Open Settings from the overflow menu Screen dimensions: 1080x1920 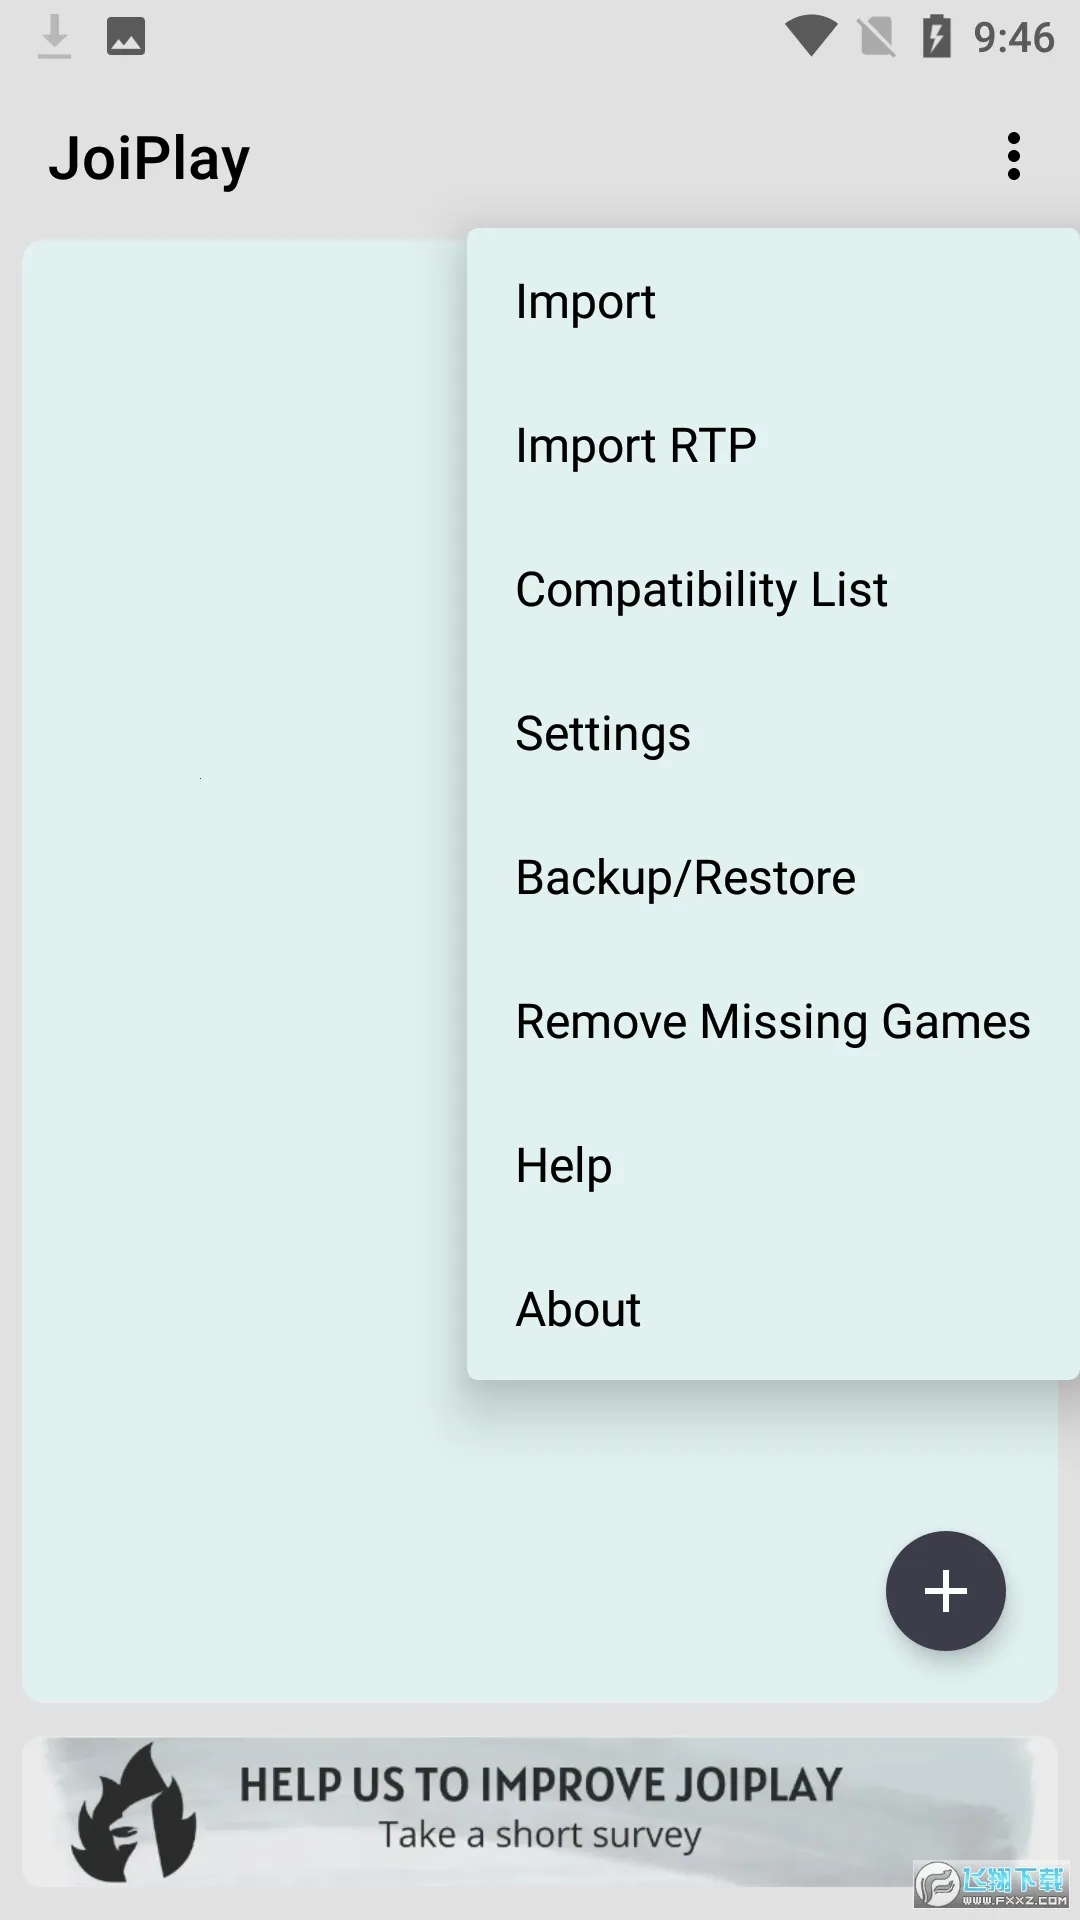(x=603, y=734)
